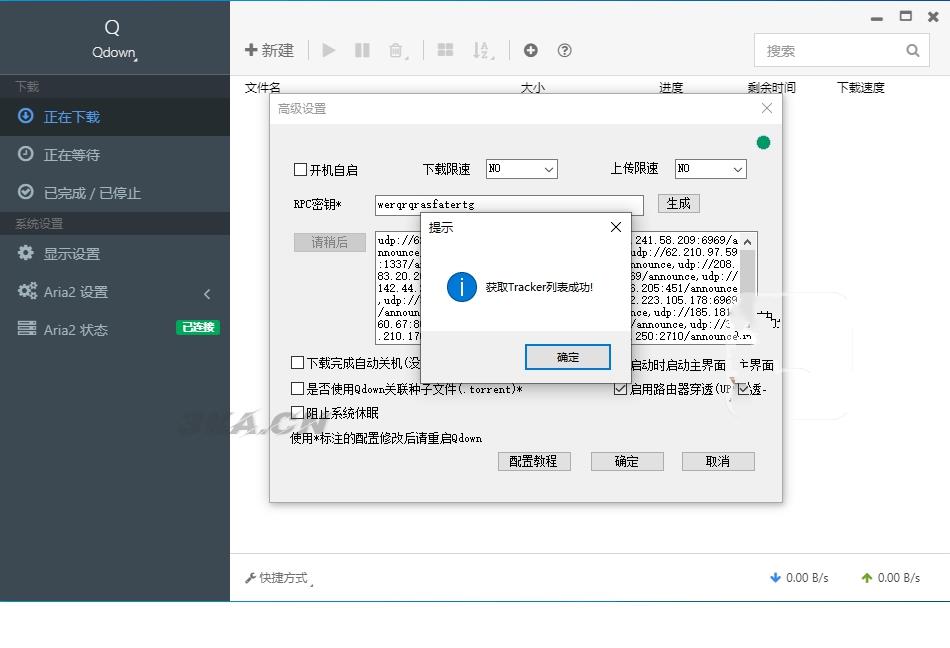Toggle Qdown torrent file association checkbox
Screen dimensions: 950x648
297,388
